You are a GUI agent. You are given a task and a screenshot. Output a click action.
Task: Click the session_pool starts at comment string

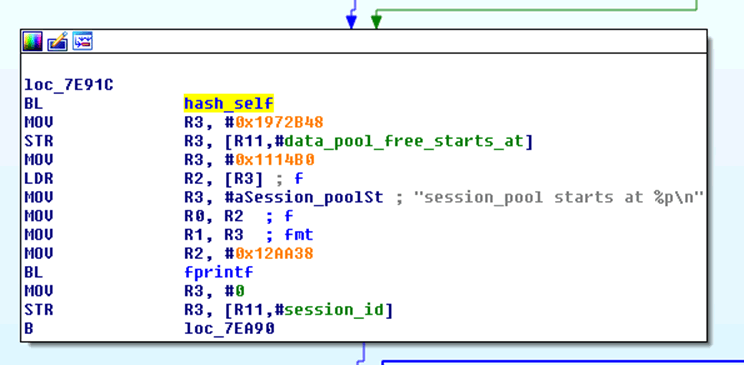coord(558,197)
